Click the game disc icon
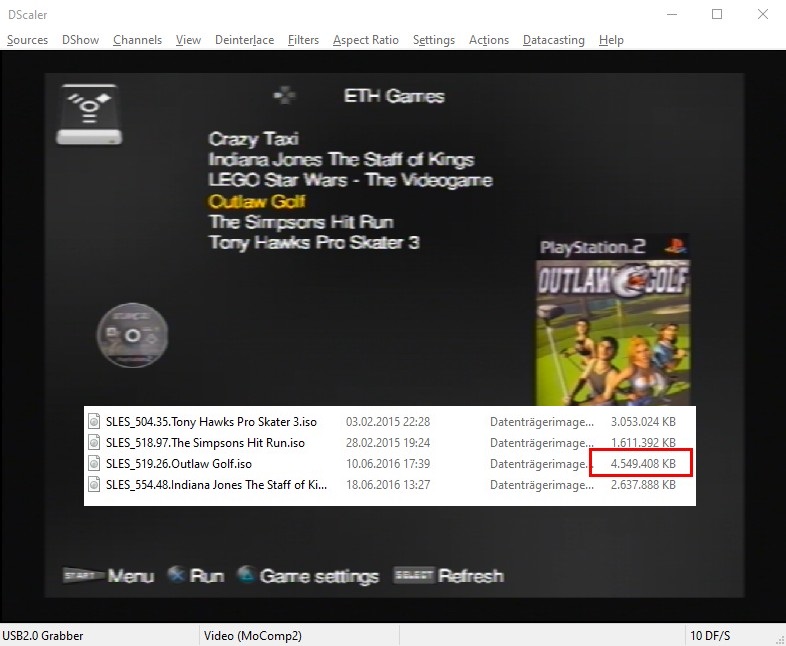Viewport: 786px width, 646px height. pyautogui.click(x=132, y=335)
